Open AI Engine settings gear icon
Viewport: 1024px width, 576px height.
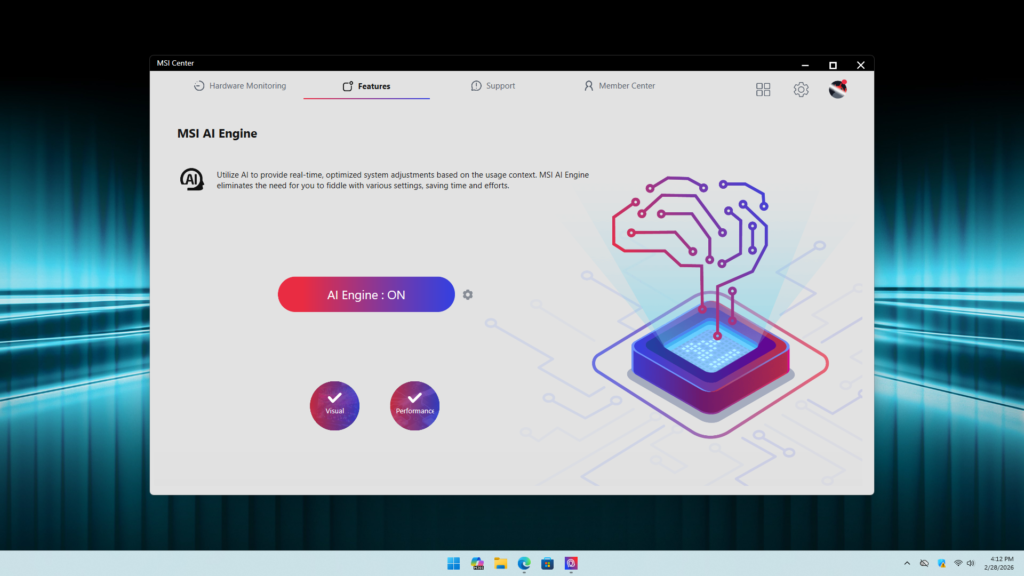468,295
